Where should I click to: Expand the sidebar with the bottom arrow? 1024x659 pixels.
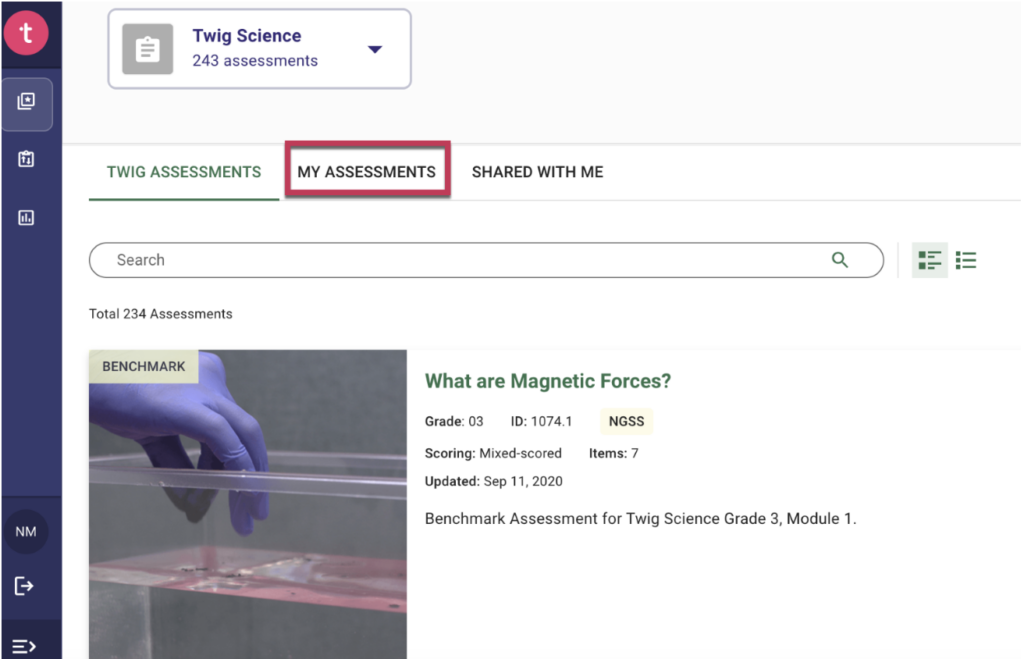point(26,646)
